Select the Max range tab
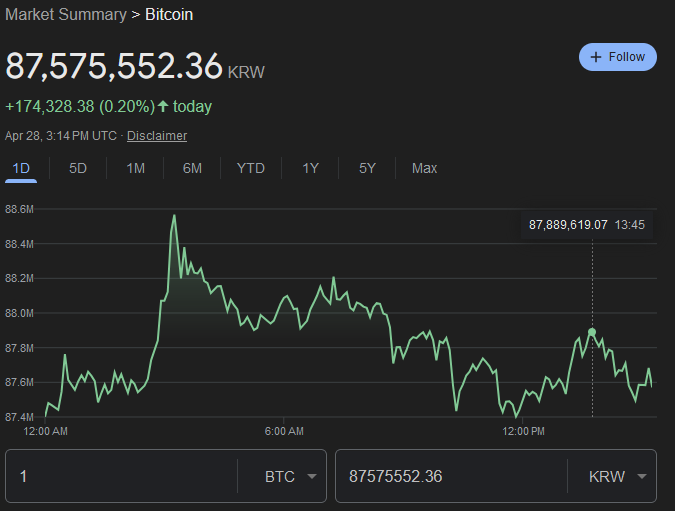The width and height of the screenshot is (675, 511). pos(424,168)
